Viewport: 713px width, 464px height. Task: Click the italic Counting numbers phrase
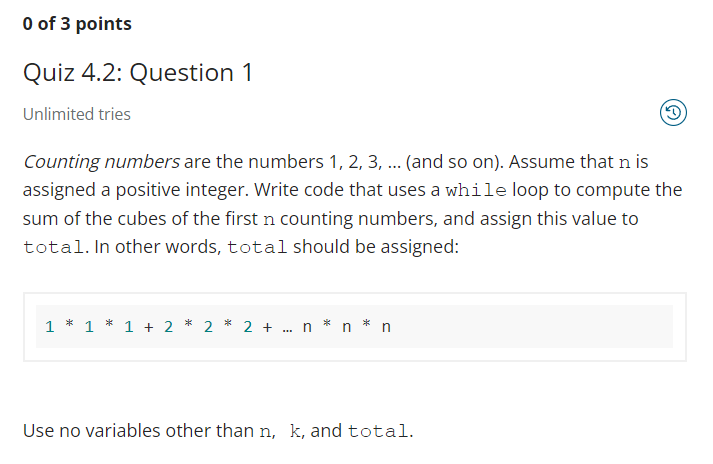coord(101,162)
